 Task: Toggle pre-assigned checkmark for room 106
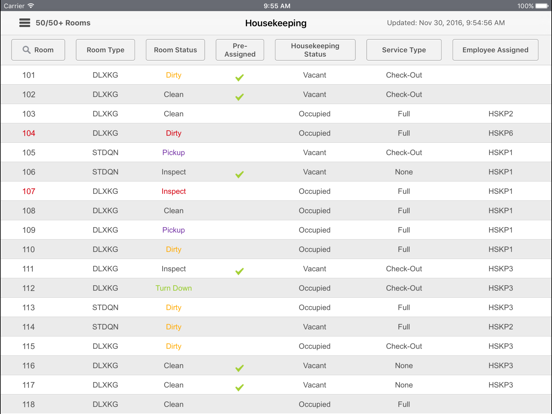pyautogui.click(x=239, y=174)
